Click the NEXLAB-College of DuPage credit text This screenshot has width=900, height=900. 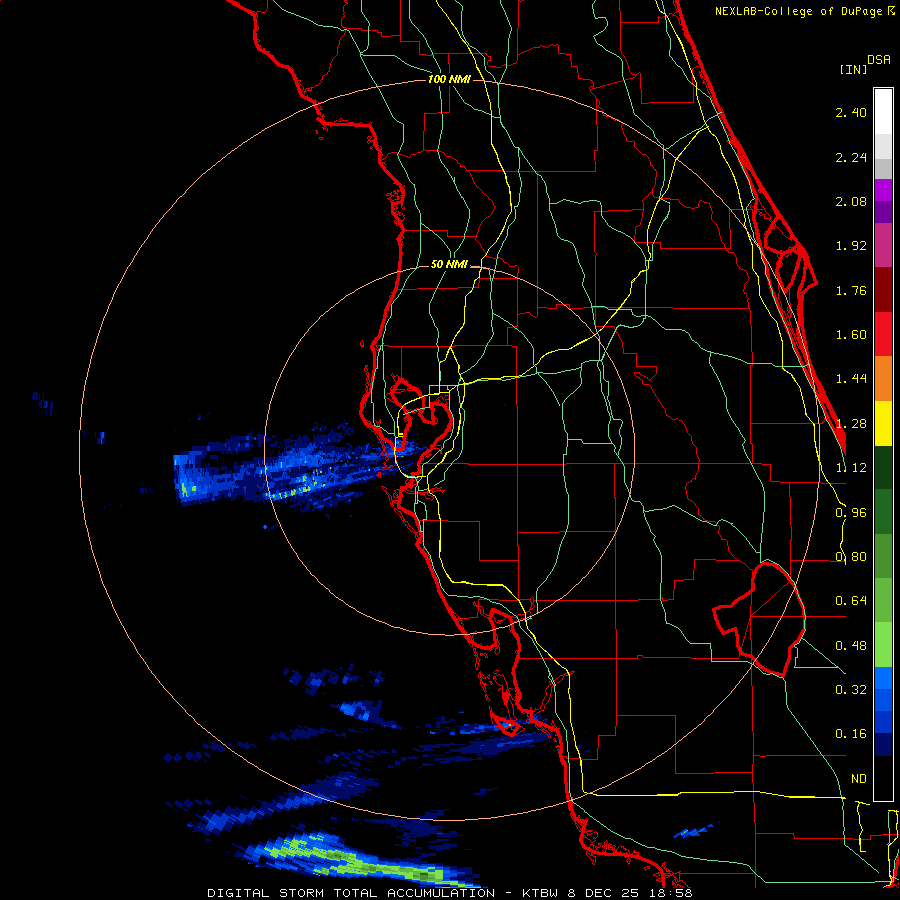click(800, 11)
